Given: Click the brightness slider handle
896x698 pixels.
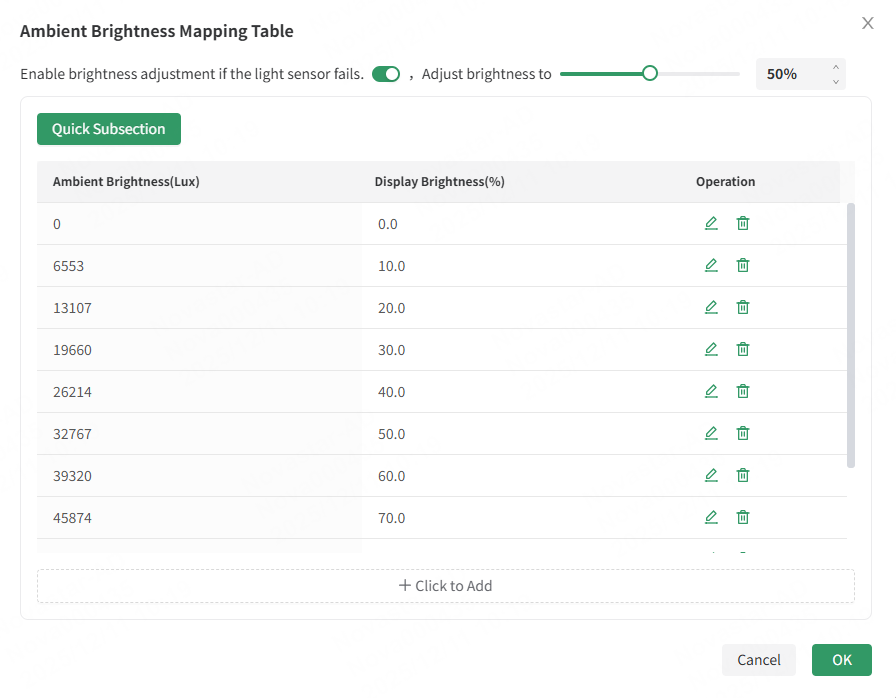Looking at the screenshot, I should coord(650,73).
